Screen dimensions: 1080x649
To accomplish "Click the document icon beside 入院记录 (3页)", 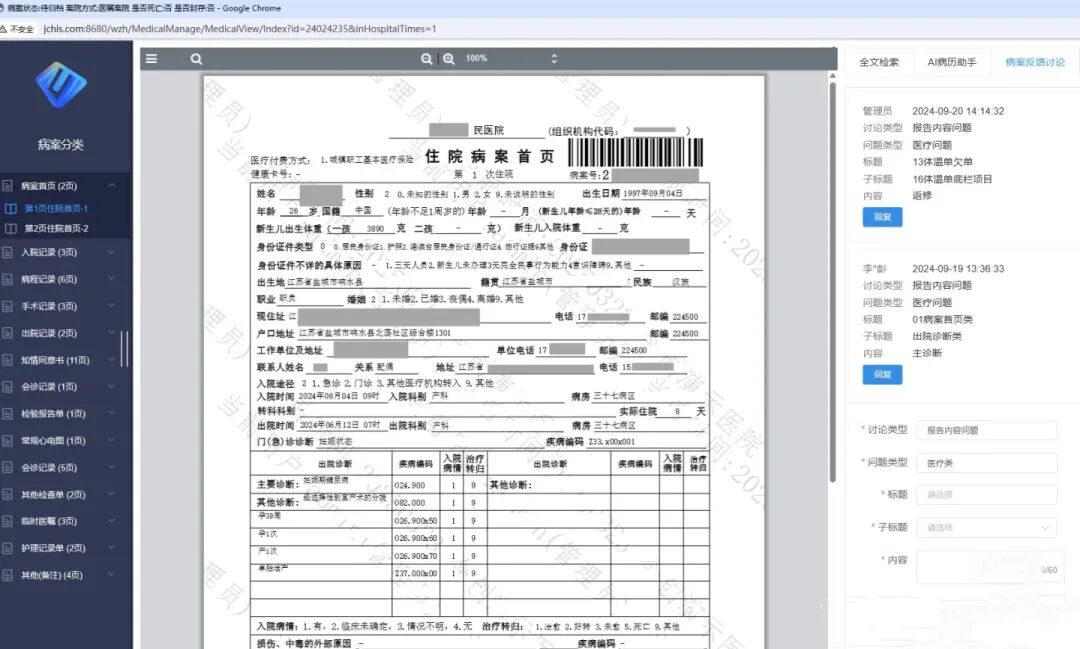I will (x=8, y=252).
